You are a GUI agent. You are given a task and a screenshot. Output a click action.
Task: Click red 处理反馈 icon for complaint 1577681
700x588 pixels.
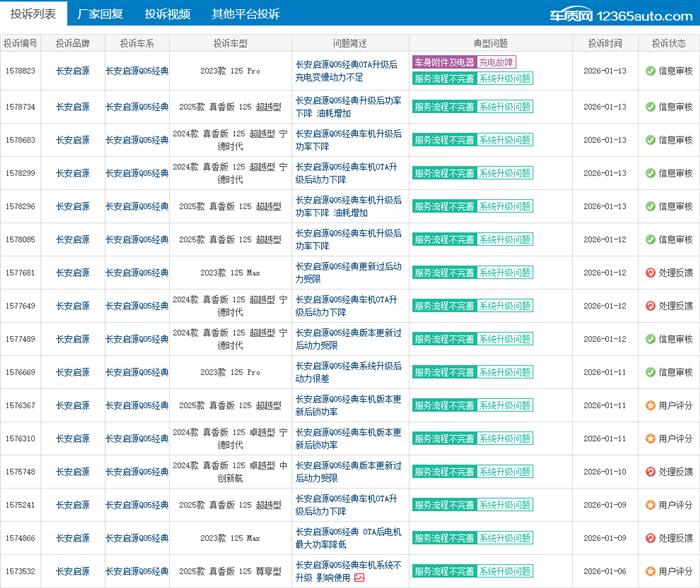click(650, 273)
